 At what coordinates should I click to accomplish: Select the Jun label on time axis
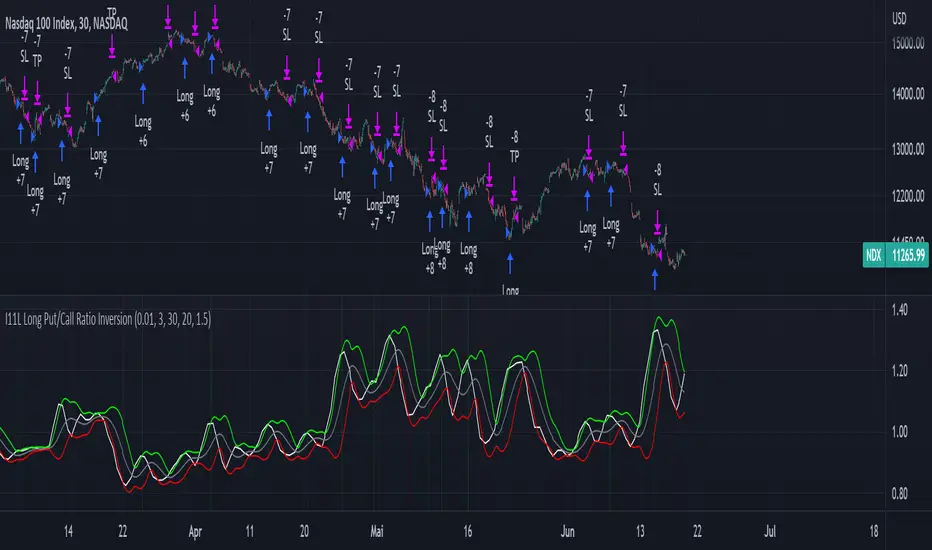(x=572, y=531)
